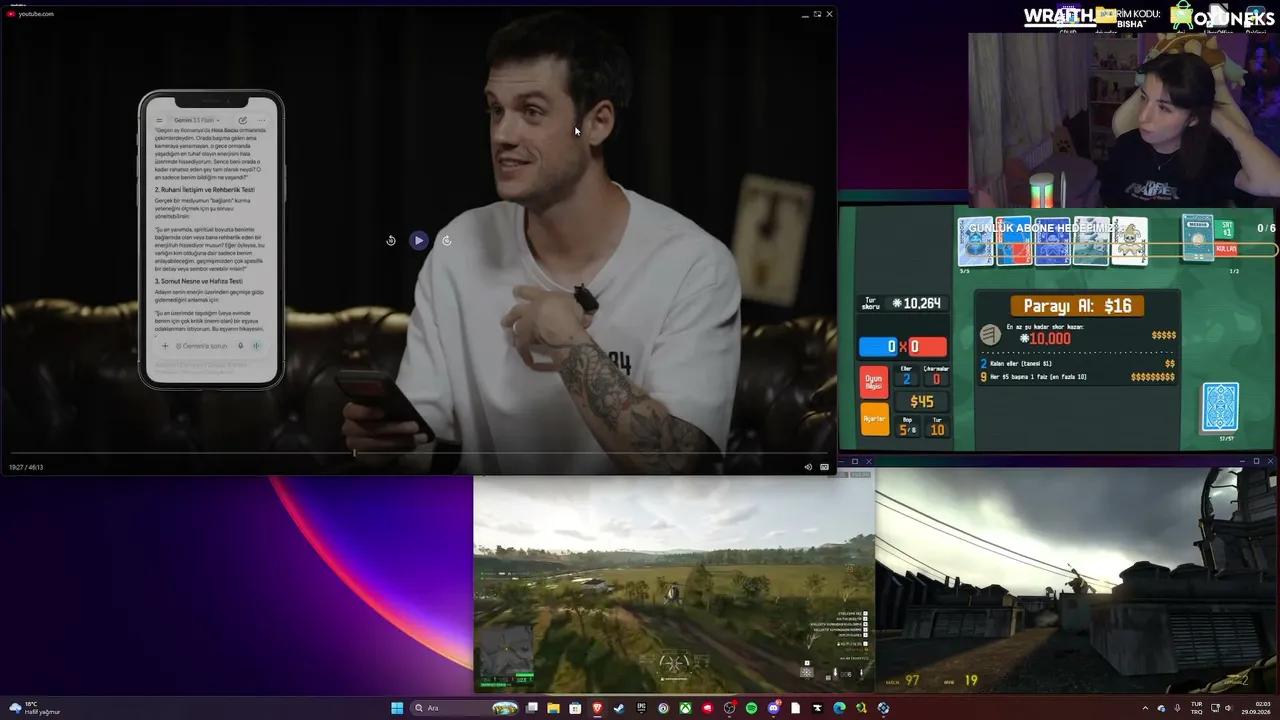Select the consumable card beside Sat button
The image size is (1280, 720).
[1198, 238]
